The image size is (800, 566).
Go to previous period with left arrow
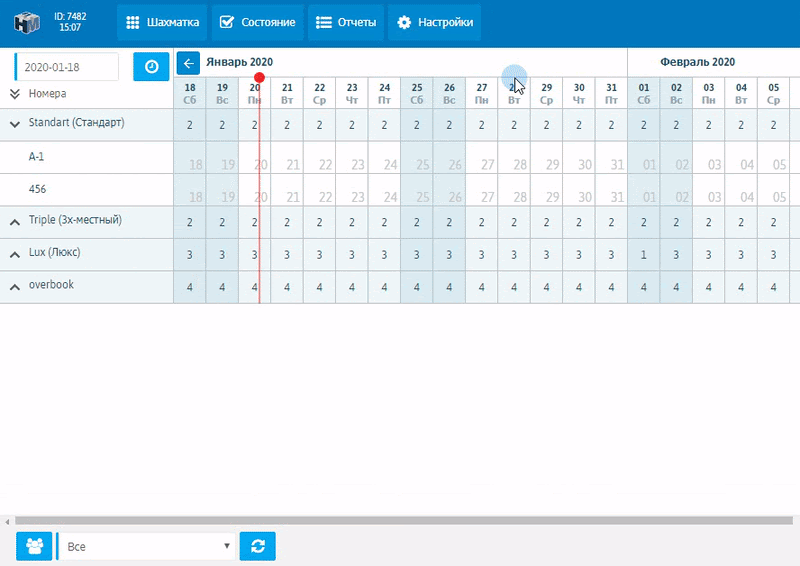click(188, 63)
